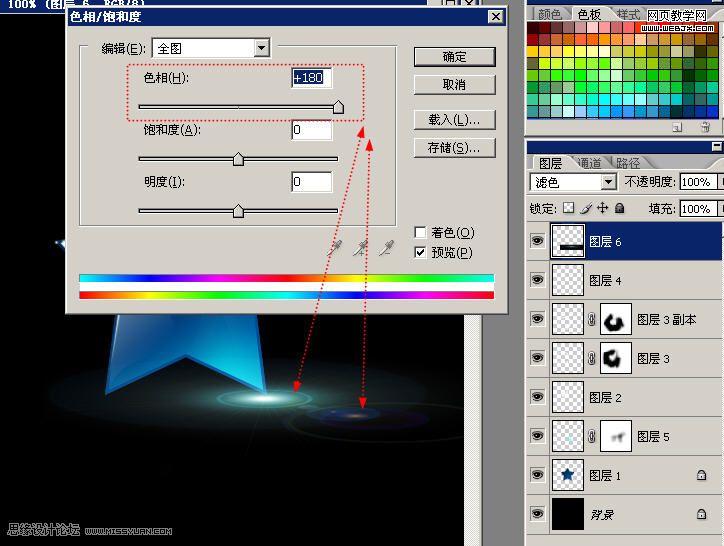Image resolution: width=724 pixels, height=546 pixels.
Task: Select the 背景 layer thumbnail
Action: pos(567,514)
